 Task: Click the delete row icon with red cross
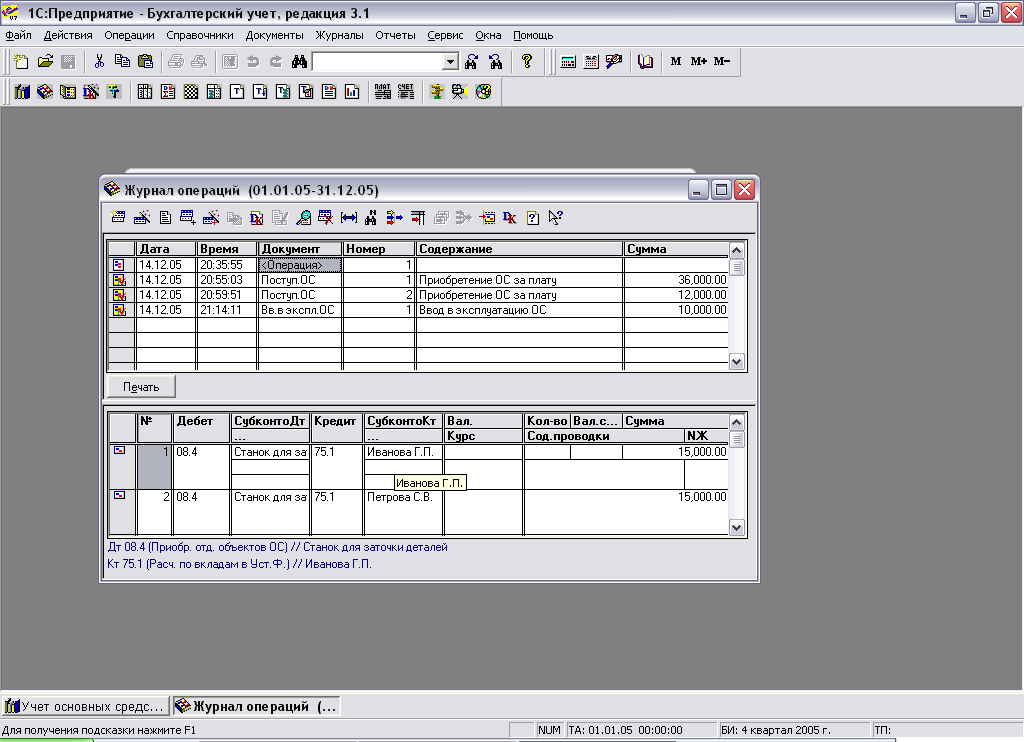pyautogui.click(x=325, y=218)
